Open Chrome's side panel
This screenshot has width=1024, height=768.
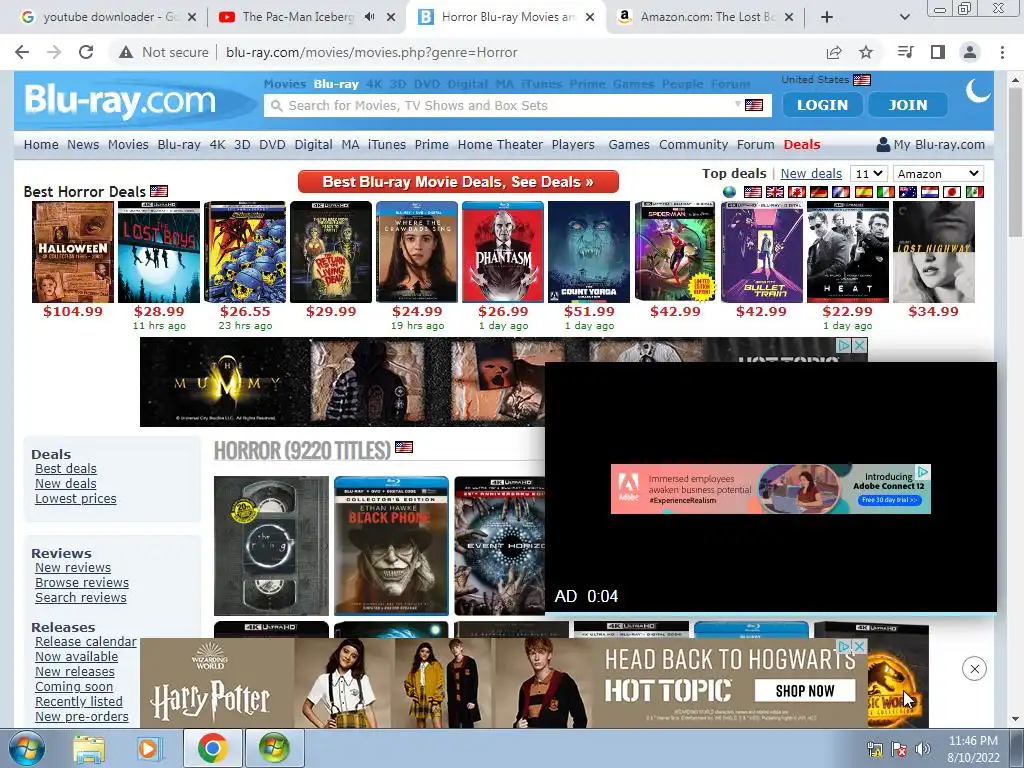click(938, 52)
